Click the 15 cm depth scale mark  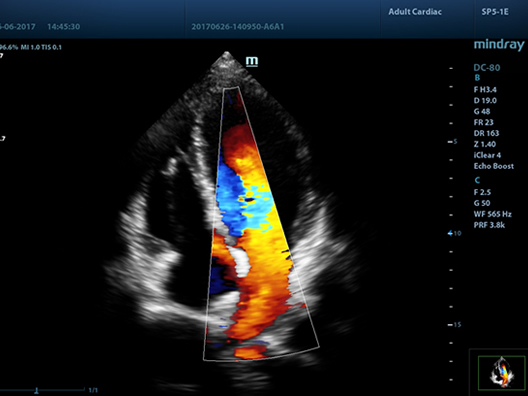[454, 325]
